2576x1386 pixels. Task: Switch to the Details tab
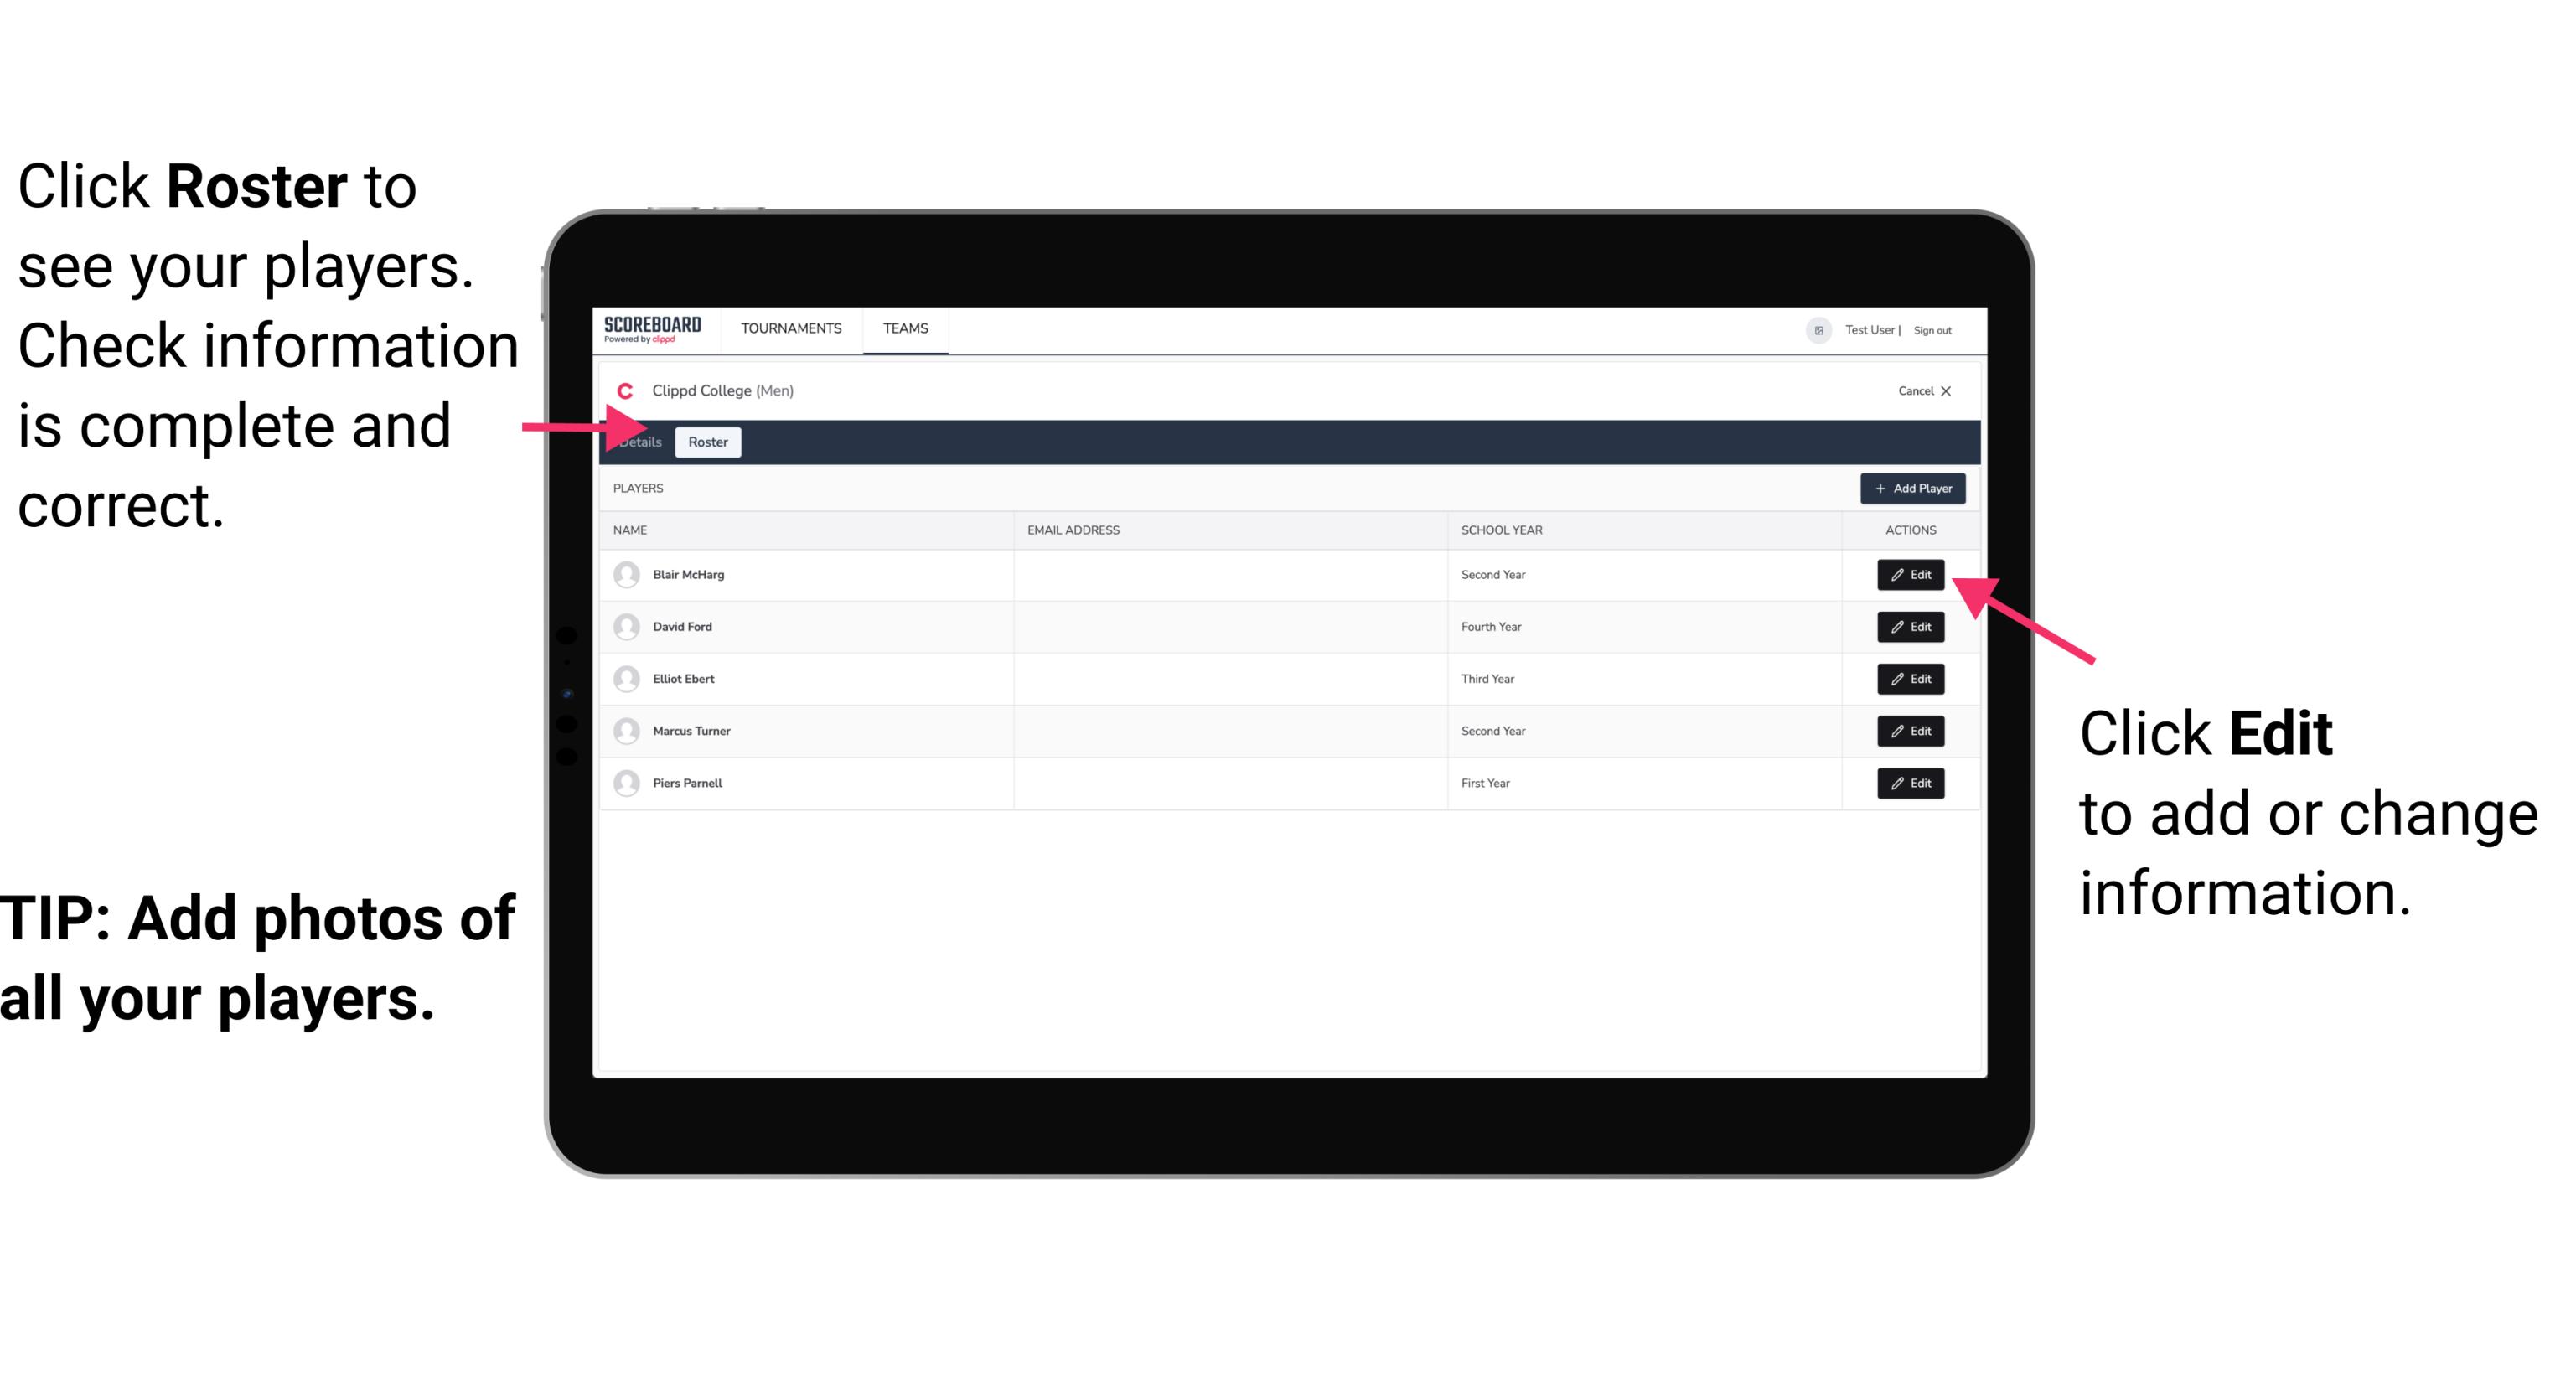tap(639, 442)
